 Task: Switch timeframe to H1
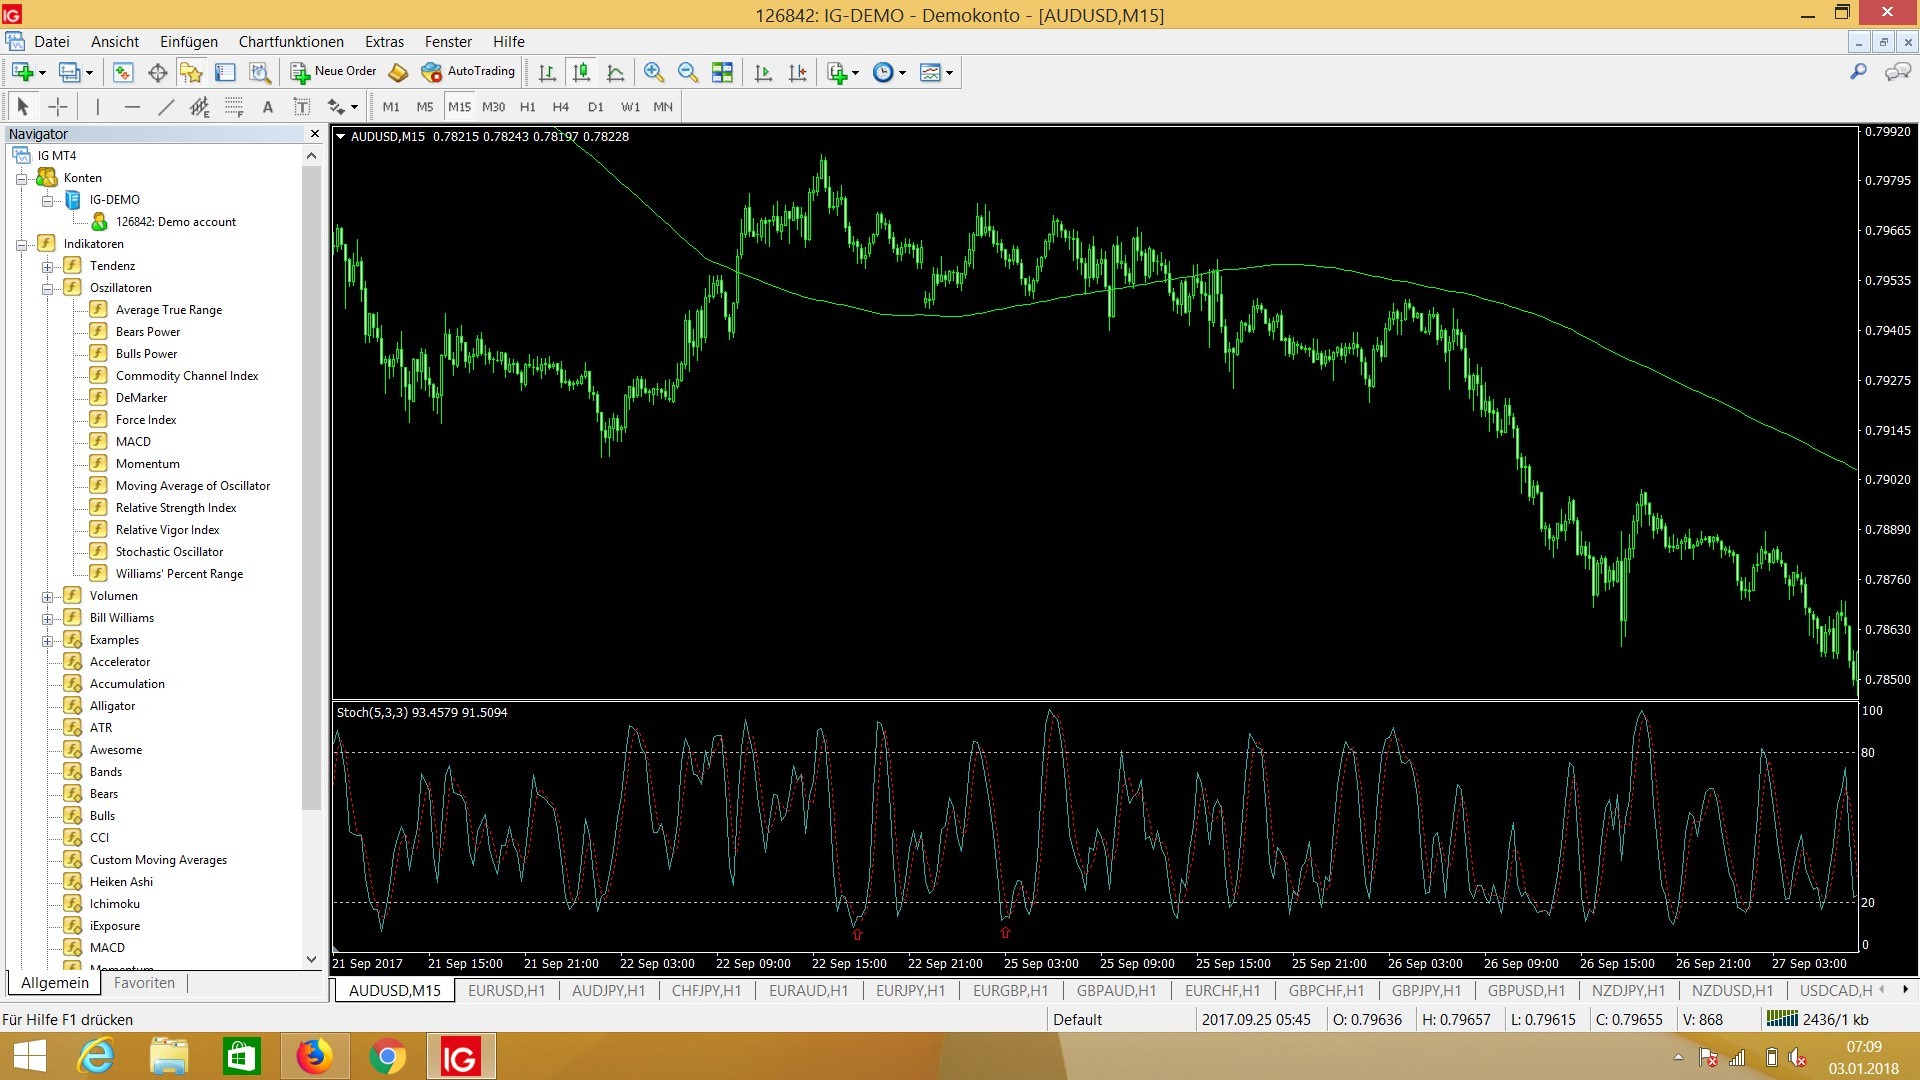pyautogui.click(x=527, y=106)
